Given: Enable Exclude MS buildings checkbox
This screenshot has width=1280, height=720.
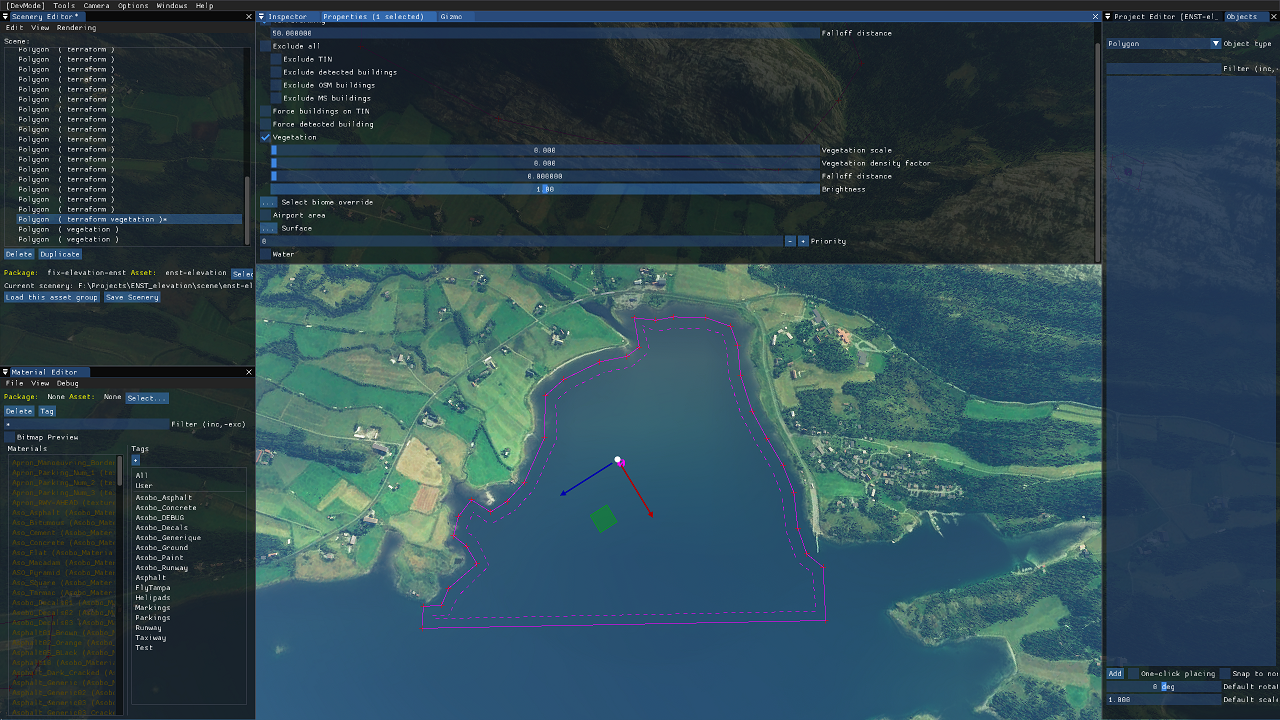Looking at the screenshot, I should point(276,98).
